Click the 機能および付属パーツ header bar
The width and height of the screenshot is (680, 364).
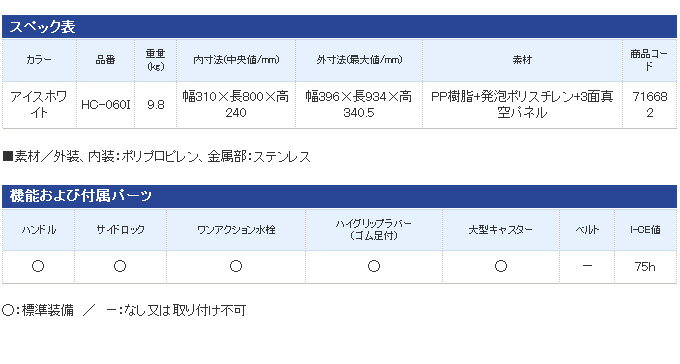pyautogui.click(x=339, y=196)
